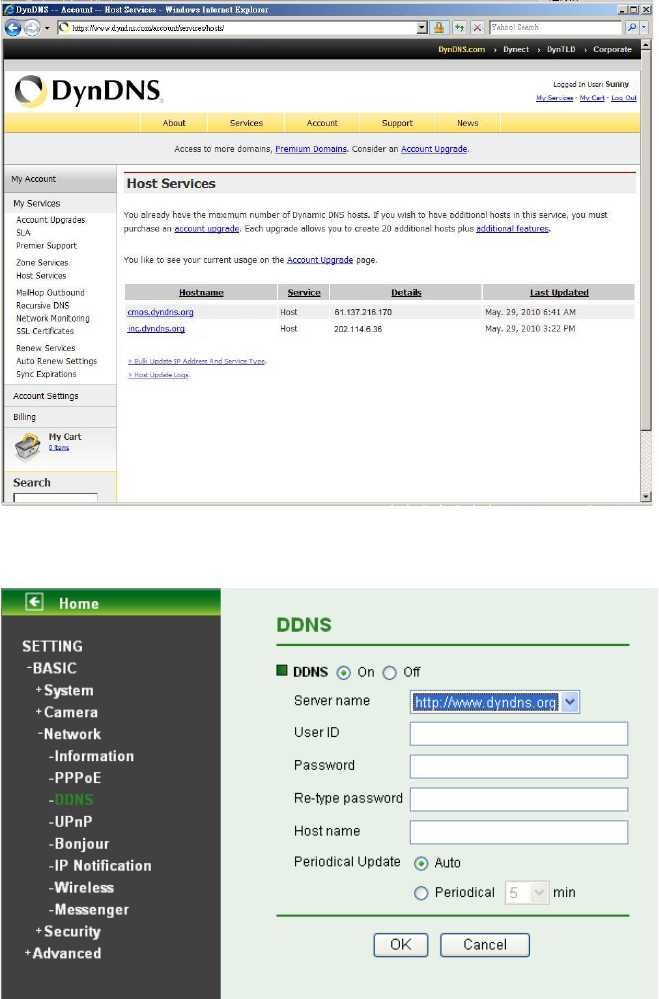The height and width of the screenshot is (999, 659).
Task: Open Account Settings sidebar section
Action: (46, 396)
